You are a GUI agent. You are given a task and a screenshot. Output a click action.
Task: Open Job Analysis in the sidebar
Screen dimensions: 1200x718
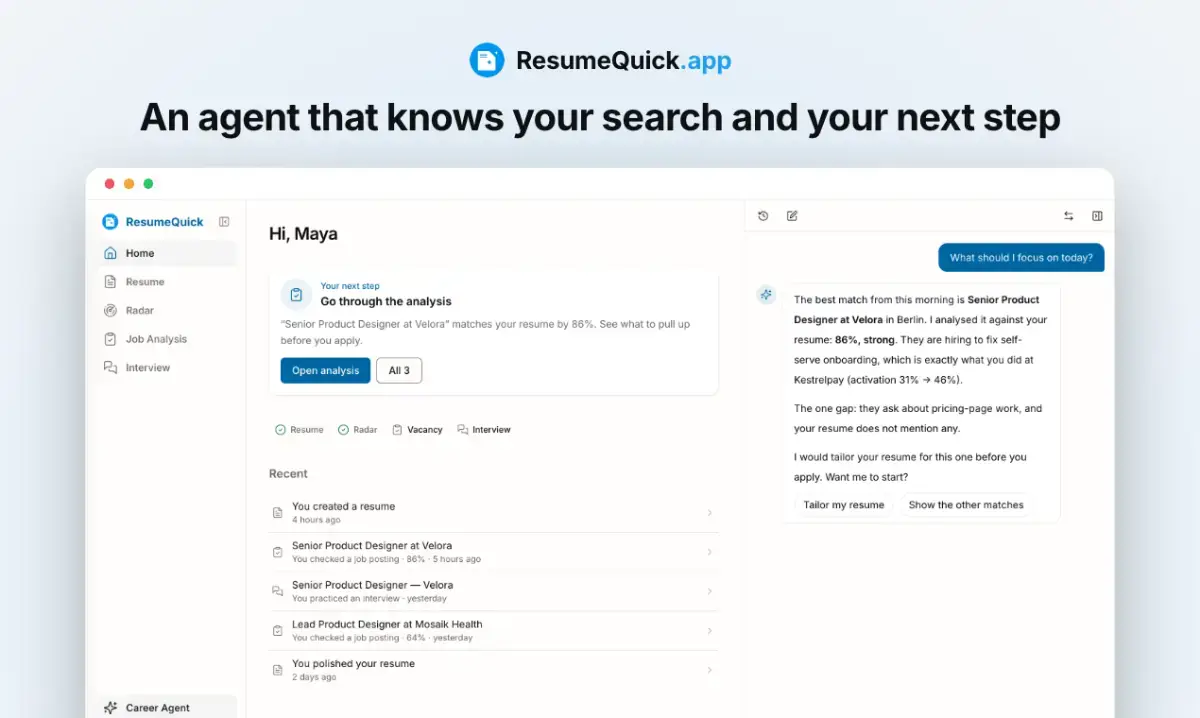click(x=168, y=339)
